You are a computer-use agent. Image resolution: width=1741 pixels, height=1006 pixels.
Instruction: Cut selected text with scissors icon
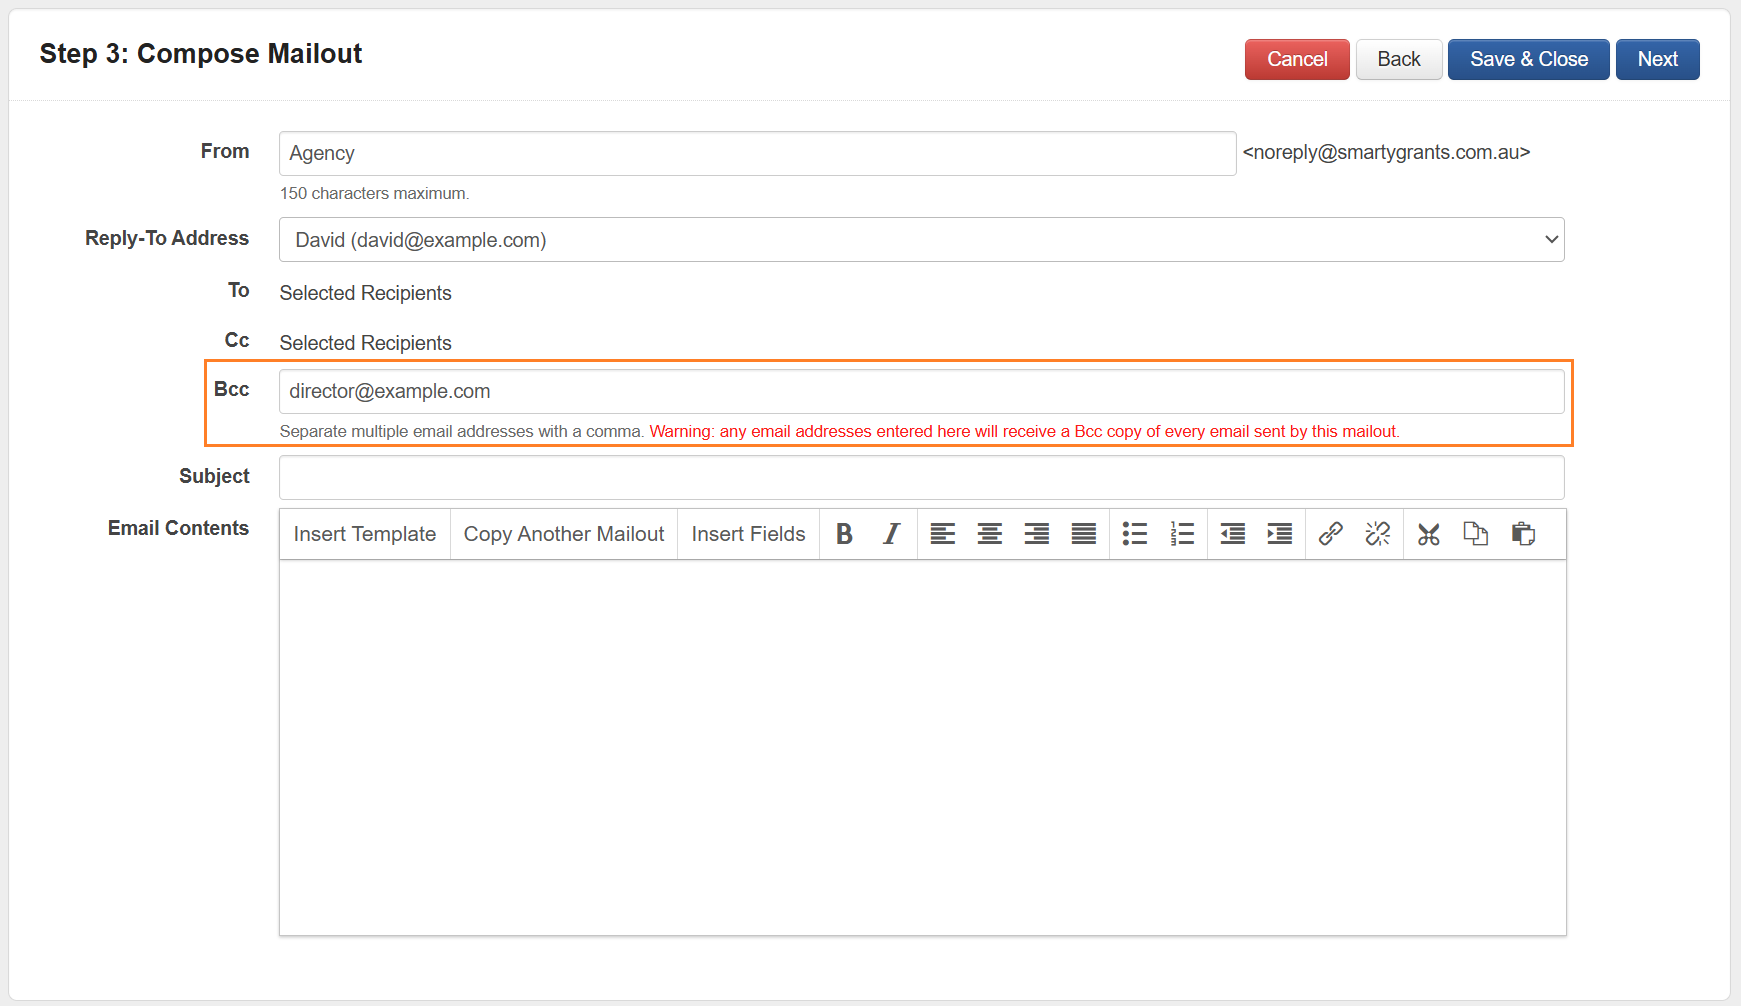point(1428,534)
